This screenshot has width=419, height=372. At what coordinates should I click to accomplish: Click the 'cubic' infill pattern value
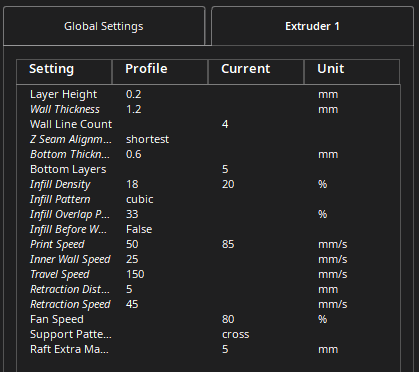pyautogui.click(x=140, y=199)
